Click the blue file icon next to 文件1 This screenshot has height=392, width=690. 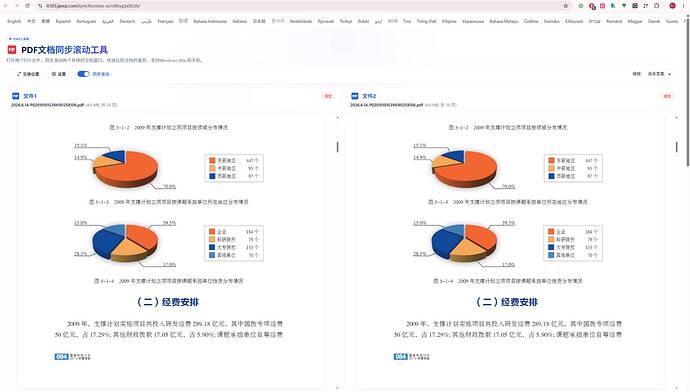coord(15,96)
